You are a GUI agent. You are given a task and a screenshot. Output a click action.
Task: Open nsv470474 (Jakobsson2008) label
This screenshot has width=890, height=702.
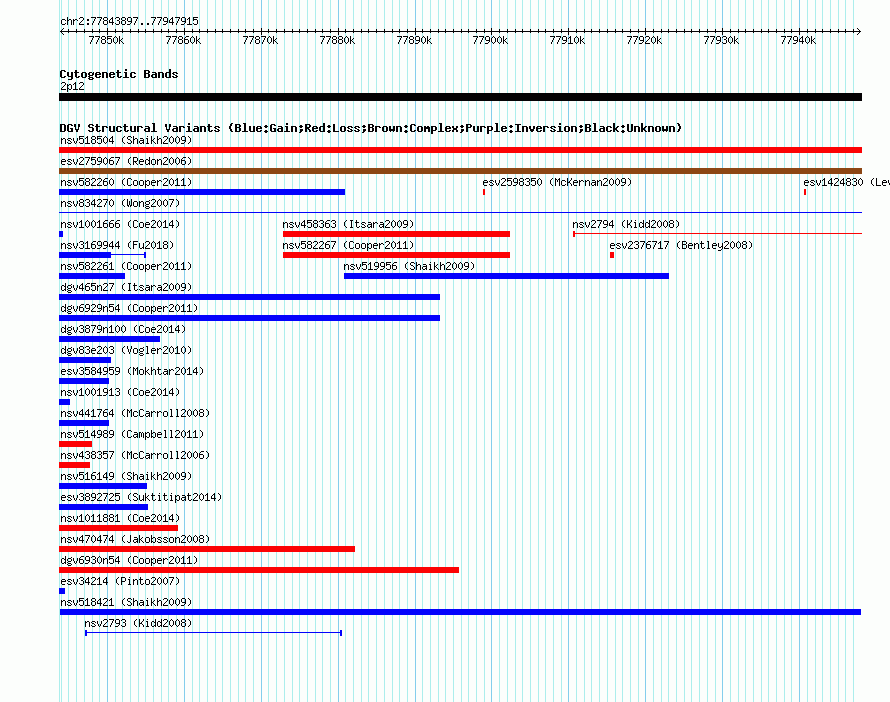(x=135, y=539)
